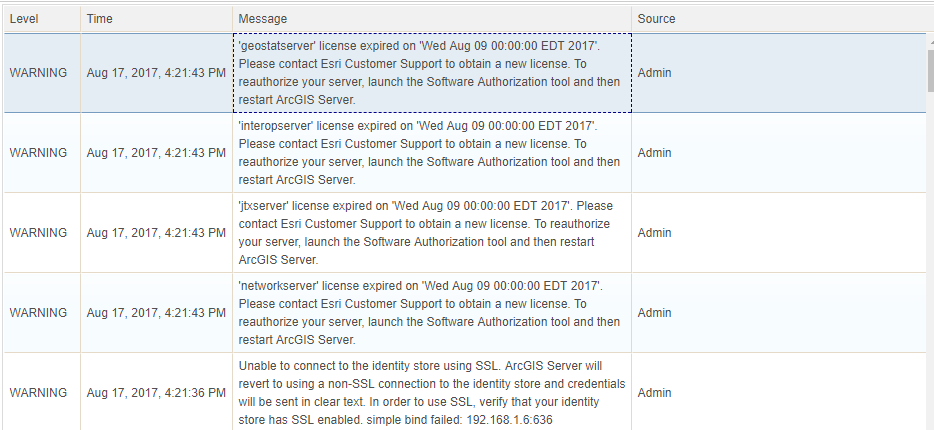Click the Admin source of SSL warning row
The width and height of the screenshot is (934, 430).
[x=654, y=392]
